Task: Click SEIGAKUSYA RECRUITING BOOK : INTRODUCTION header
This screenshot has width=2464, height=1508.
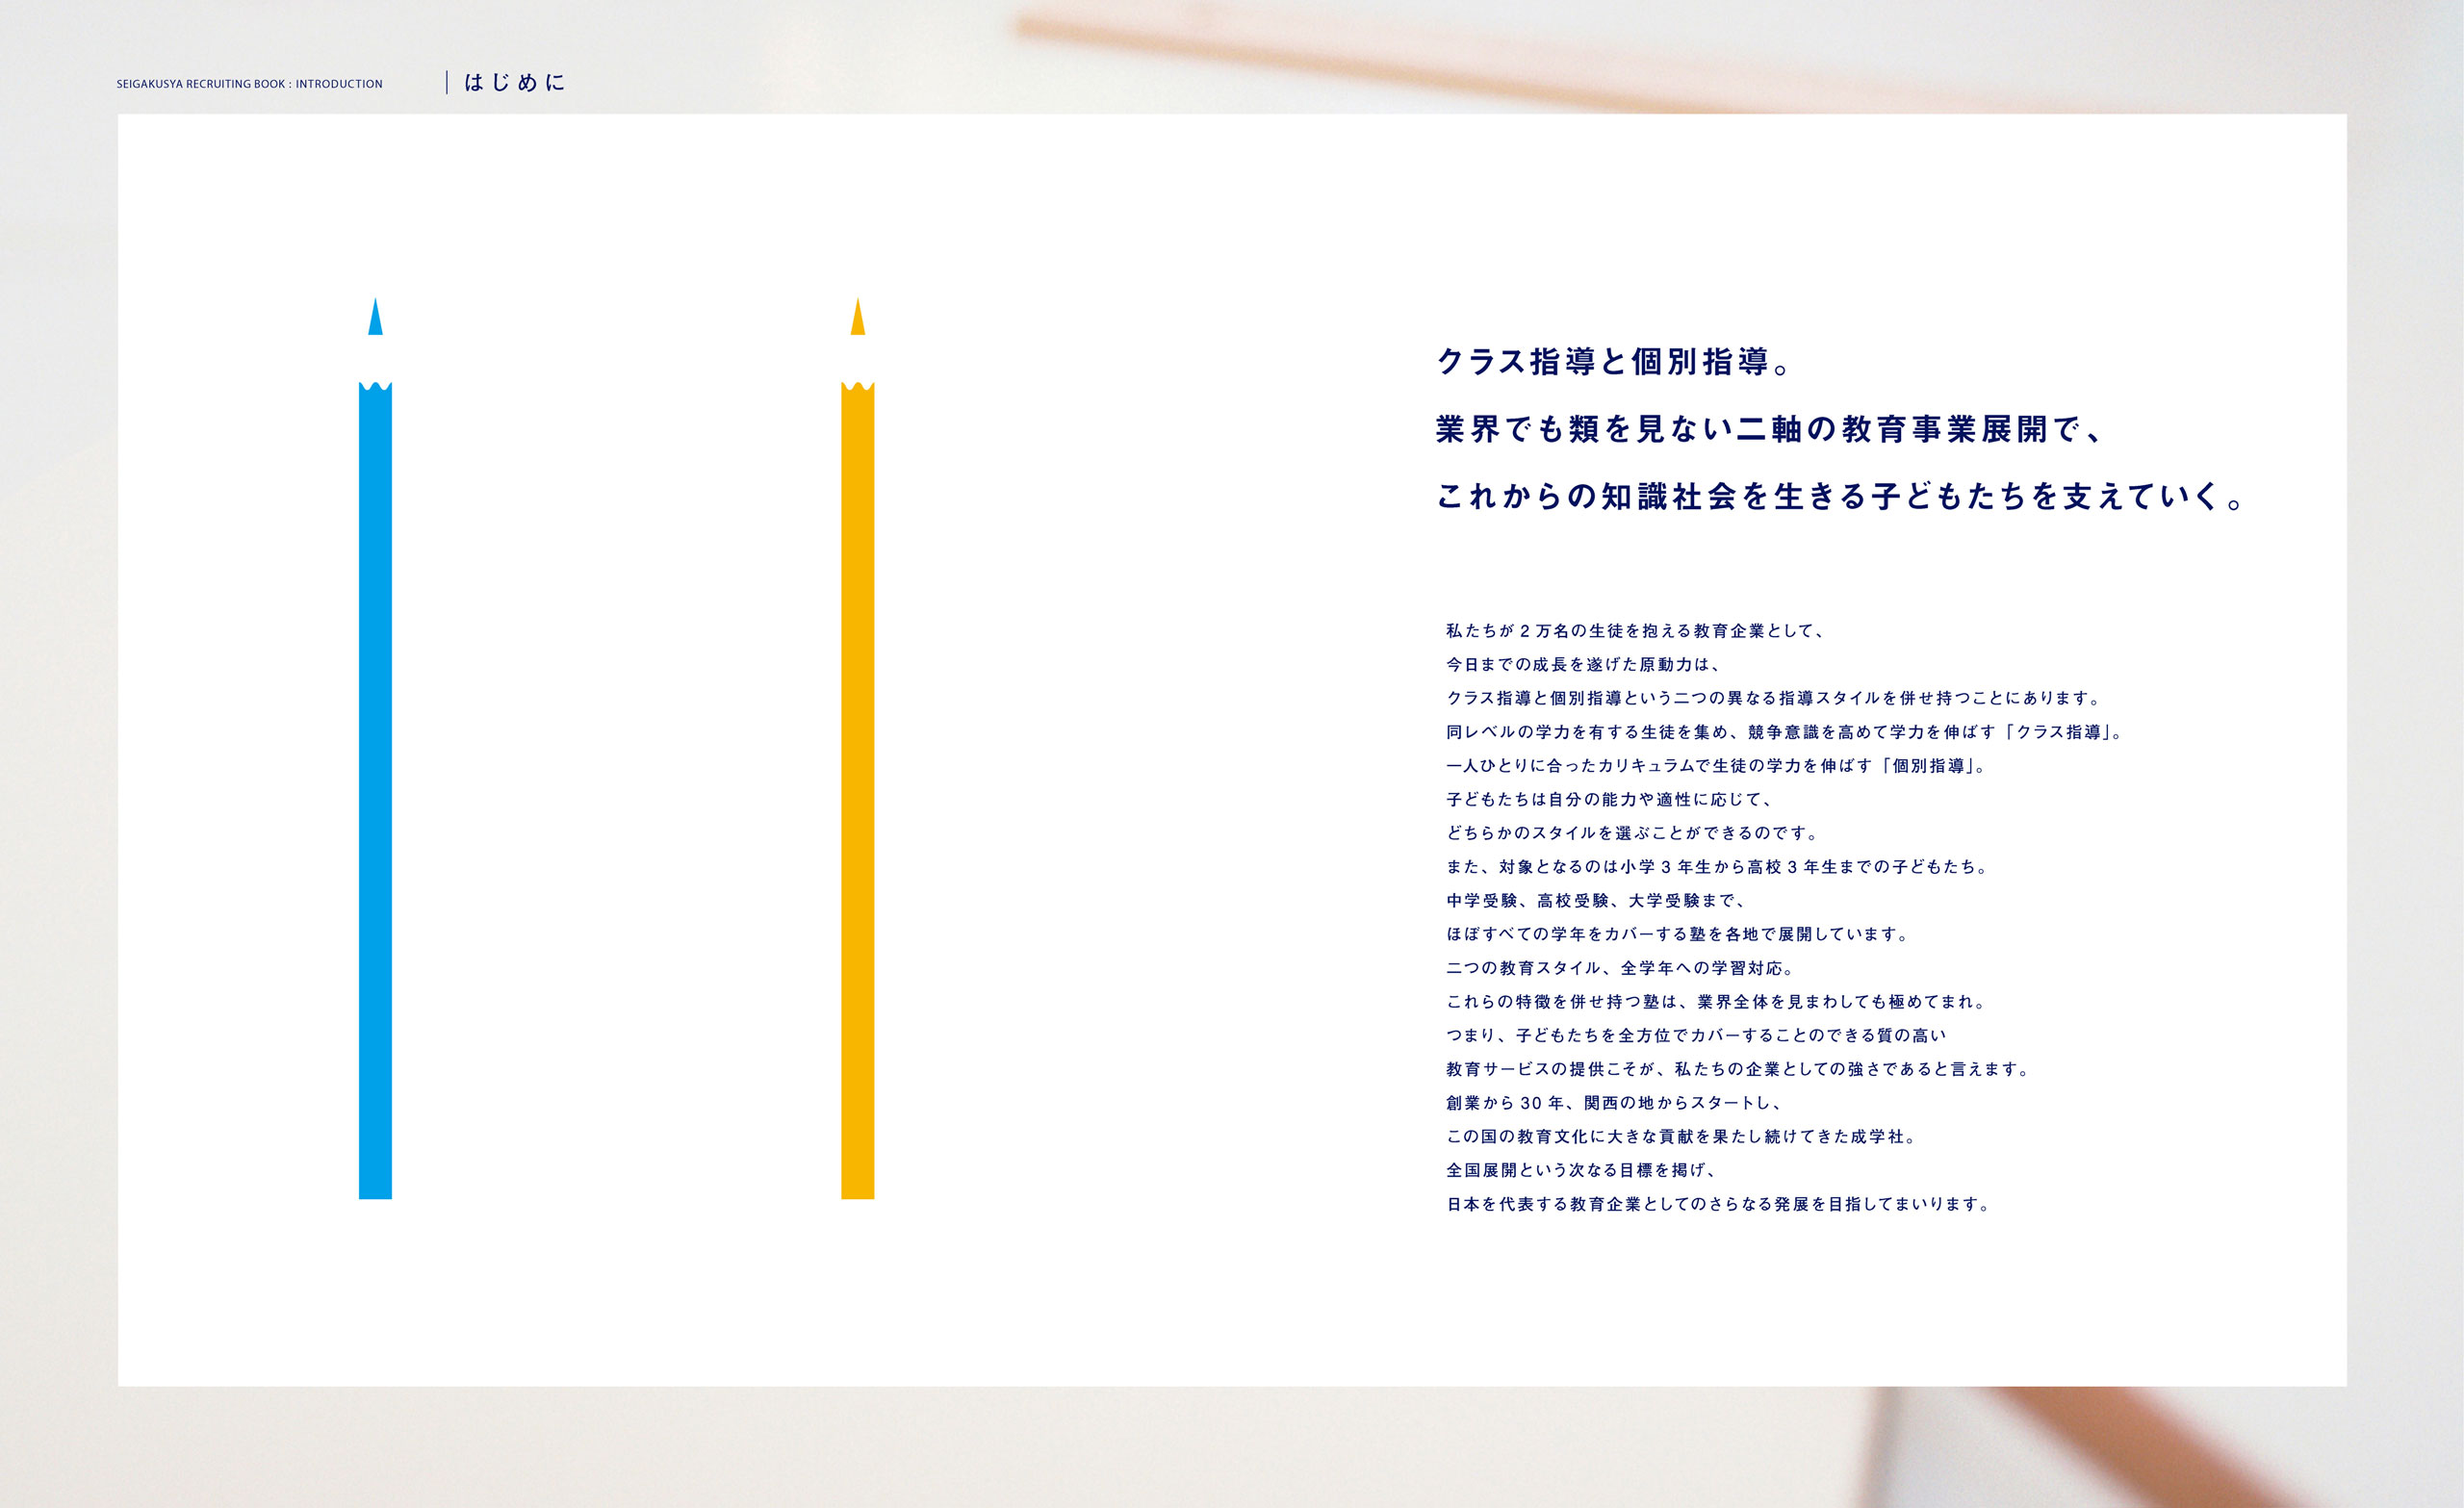Action: (249, 84)
